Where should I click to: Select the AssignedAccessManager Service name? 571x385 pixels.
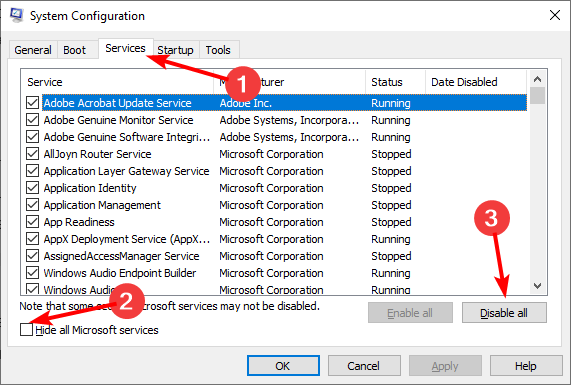point(121,256)
